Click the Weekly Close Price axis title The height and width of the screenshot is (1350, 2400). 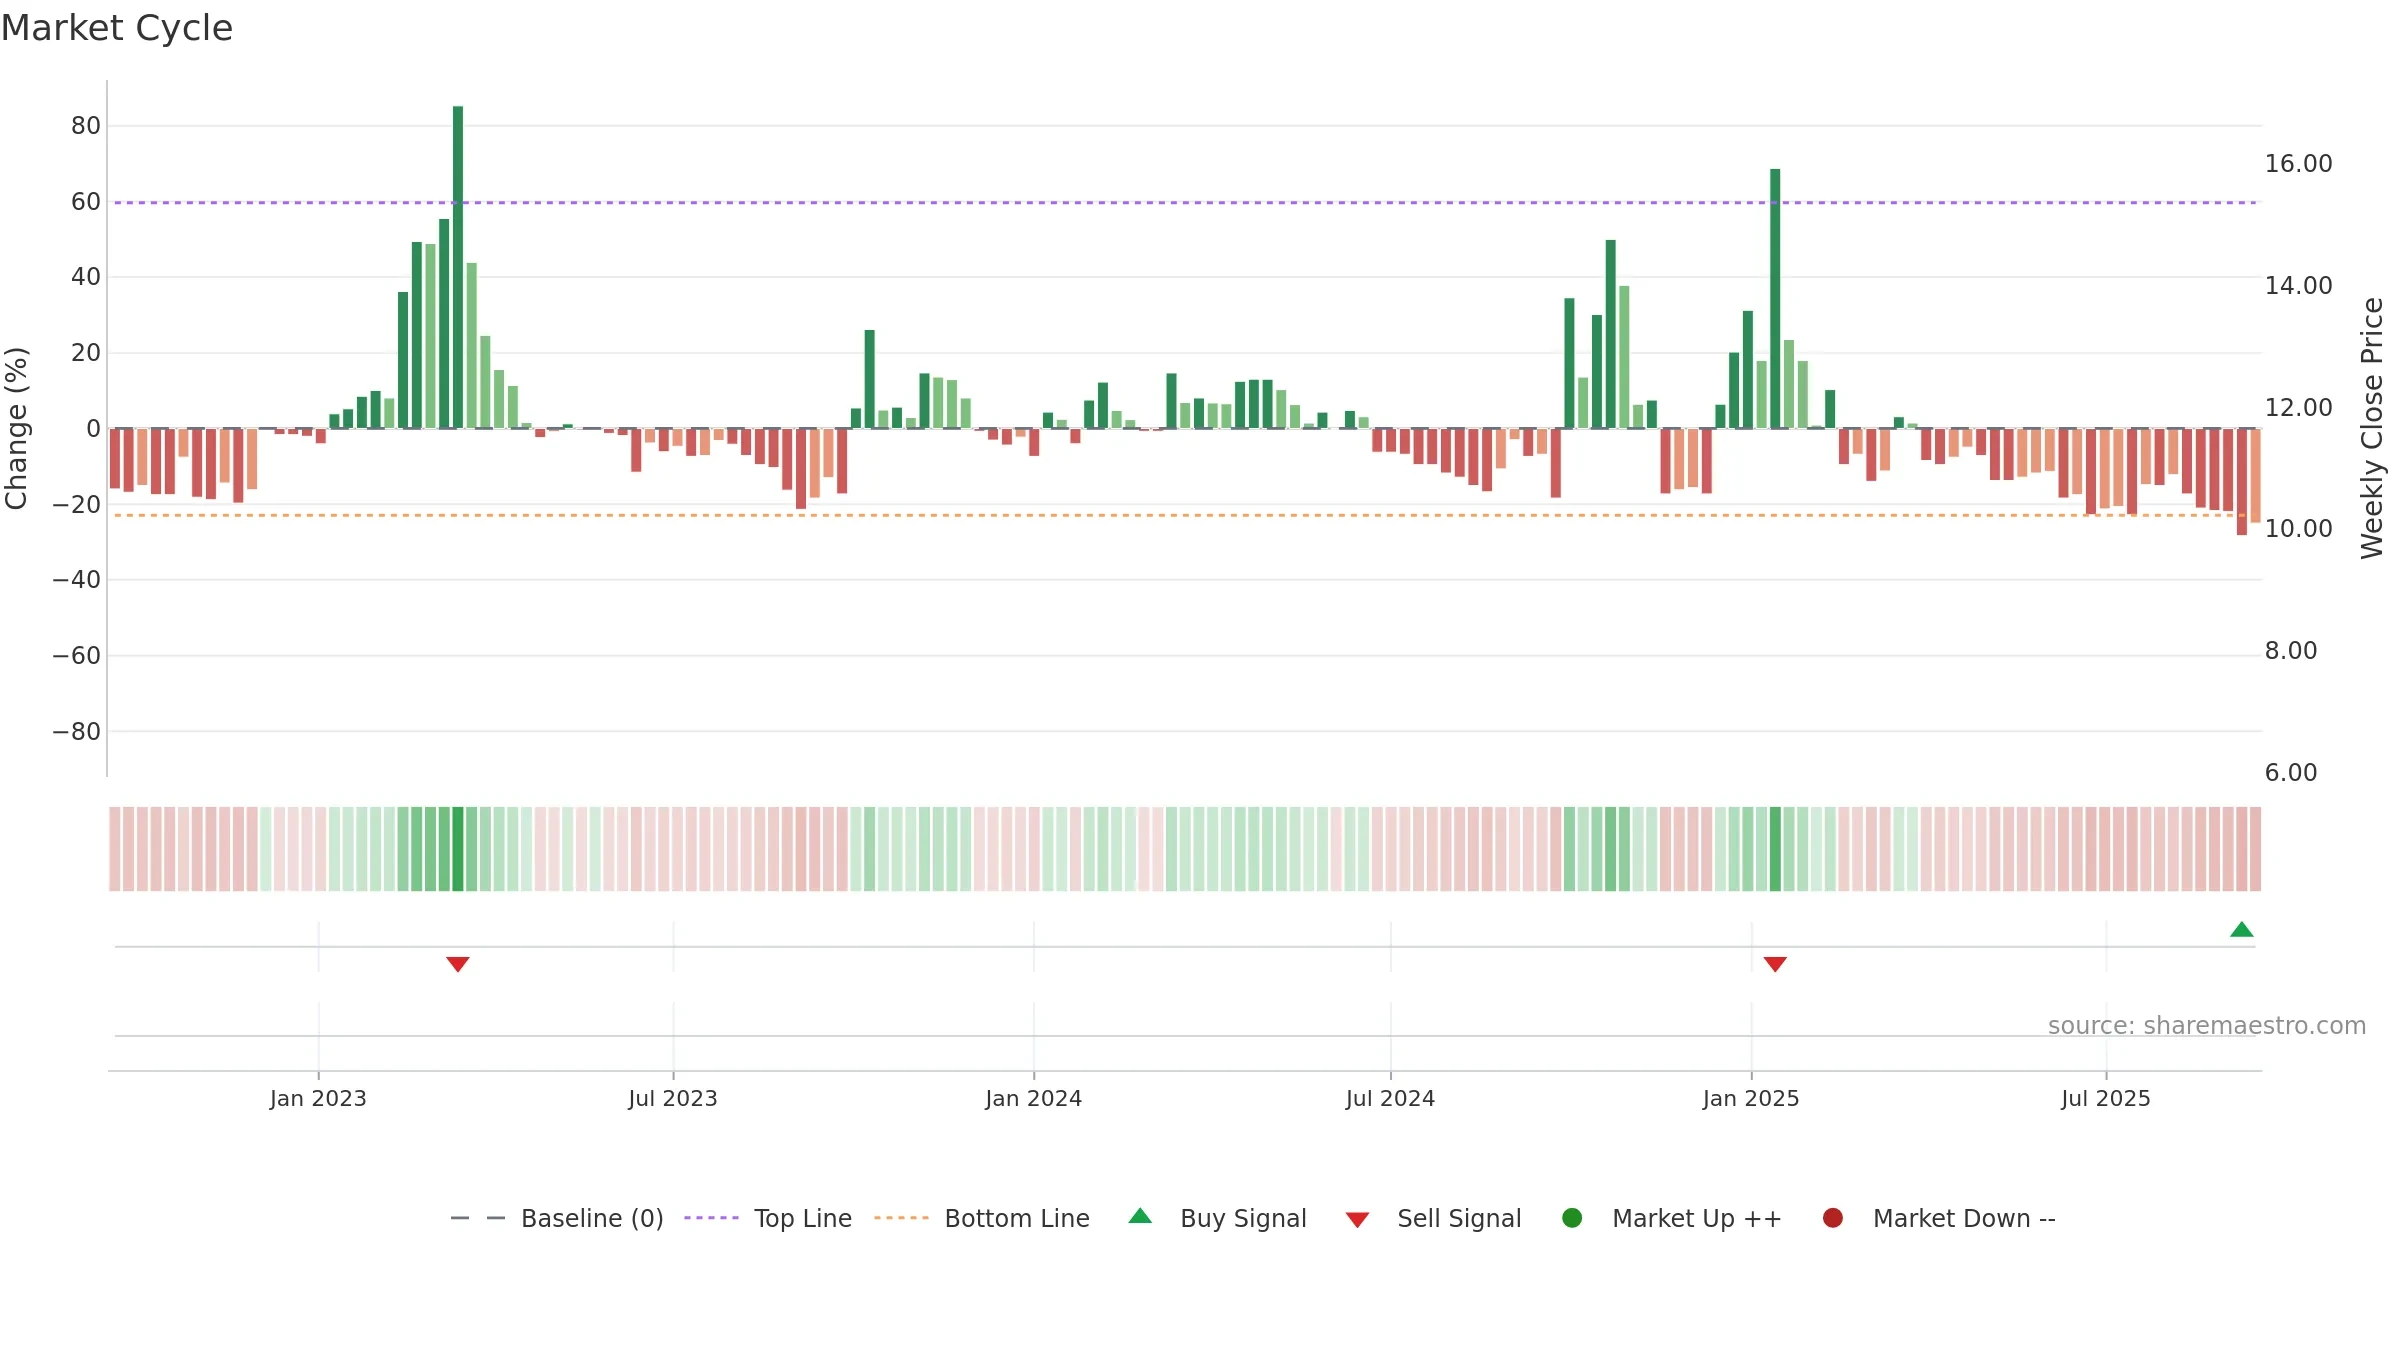[x=2372, y=428]
